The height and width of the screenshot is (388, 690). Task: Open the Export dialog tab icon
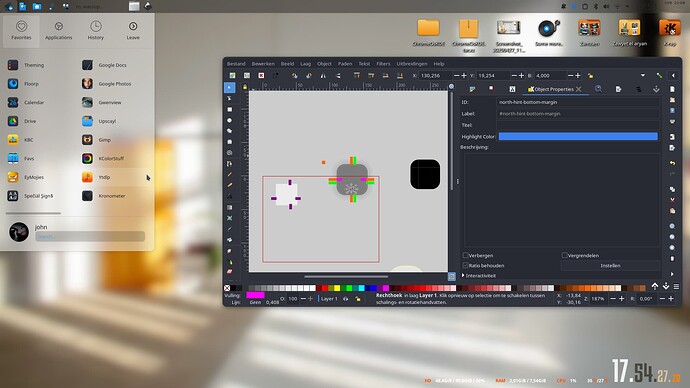(x=618, y=89)
